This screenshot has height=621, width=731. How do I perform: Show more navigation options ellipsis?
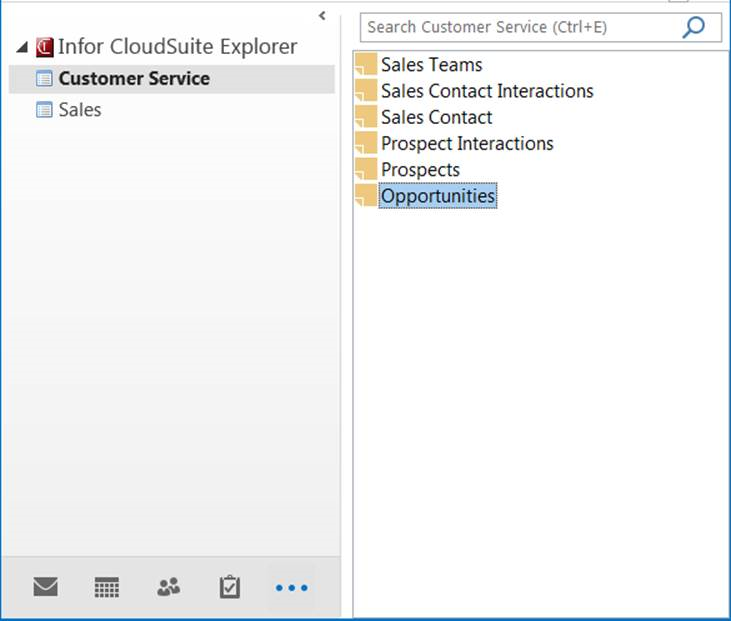pyautogui.click(x=291, y=587)
